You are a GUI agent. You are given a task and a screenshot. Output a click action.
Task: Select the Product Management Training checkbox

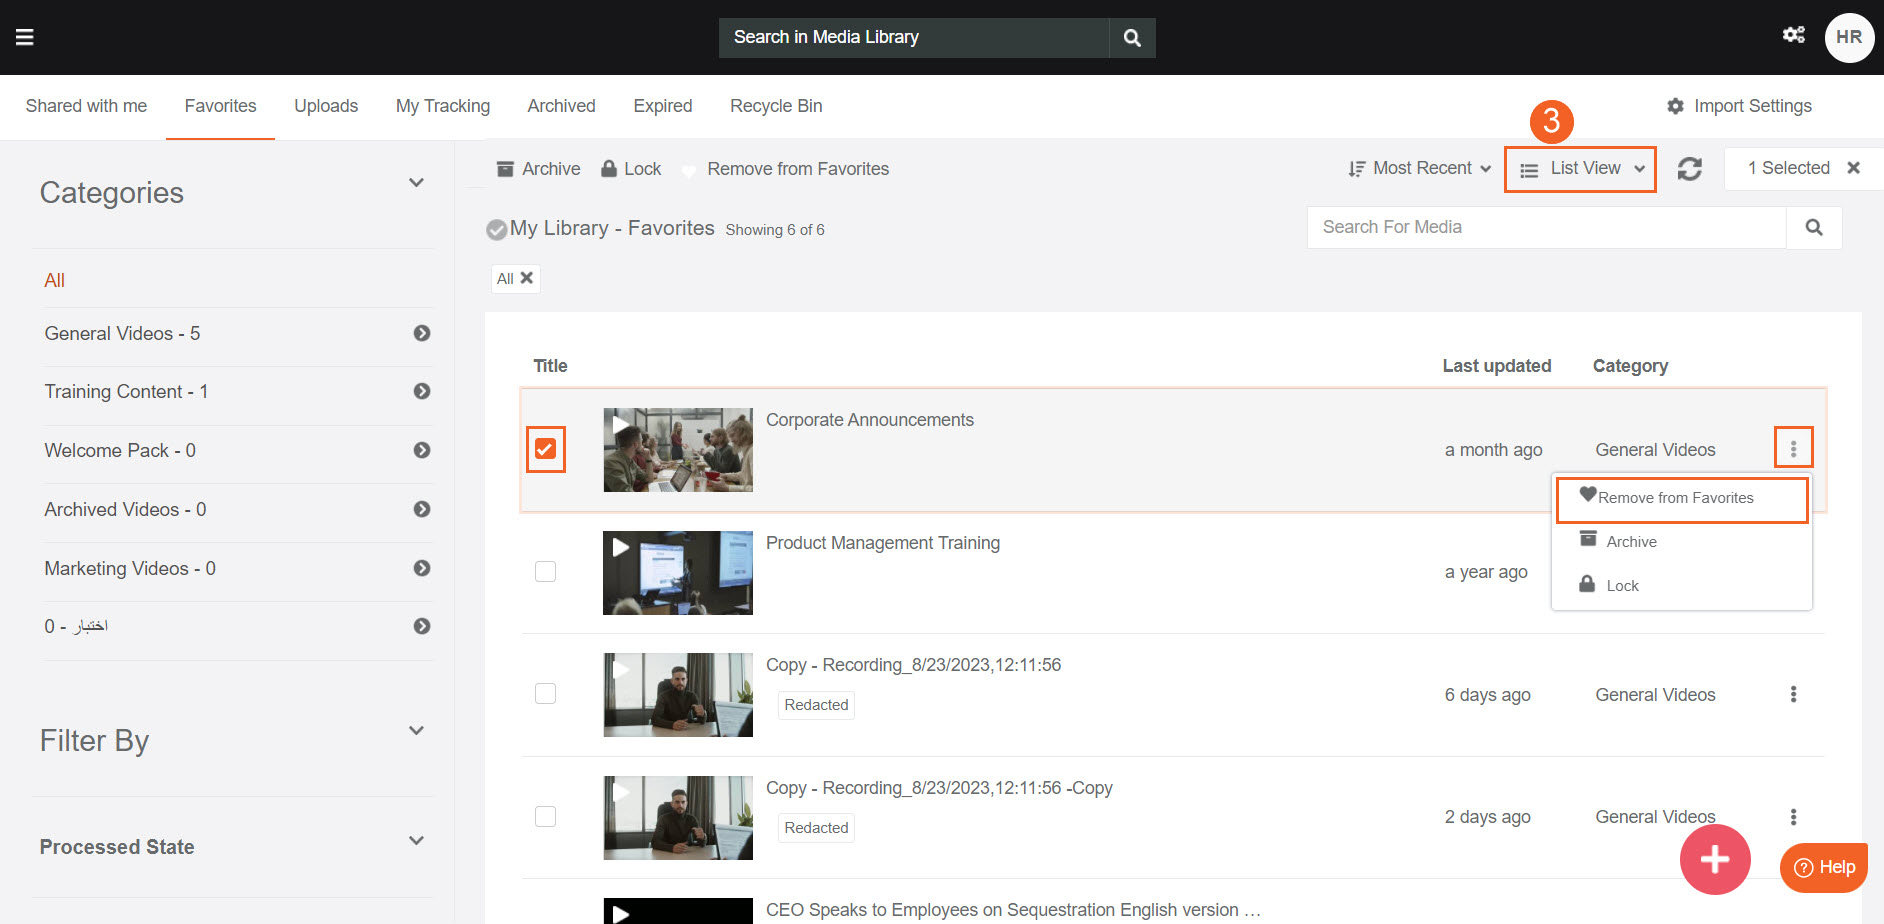click(x=545, y=571)
